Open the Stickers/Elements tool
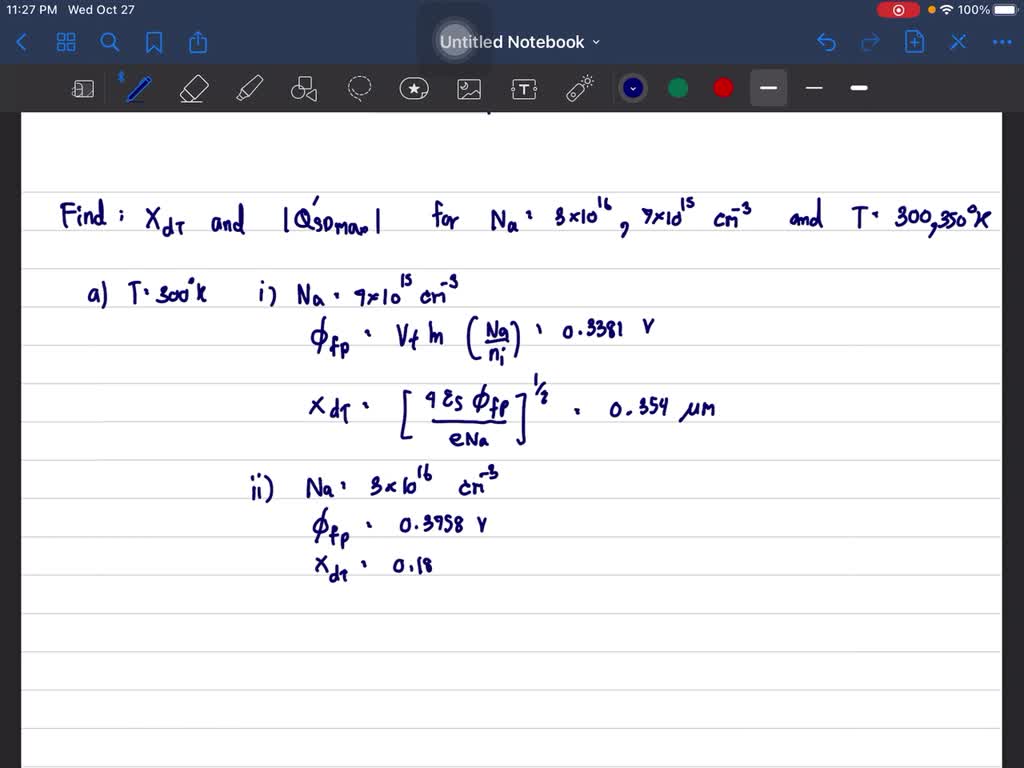 coord(414,88)
